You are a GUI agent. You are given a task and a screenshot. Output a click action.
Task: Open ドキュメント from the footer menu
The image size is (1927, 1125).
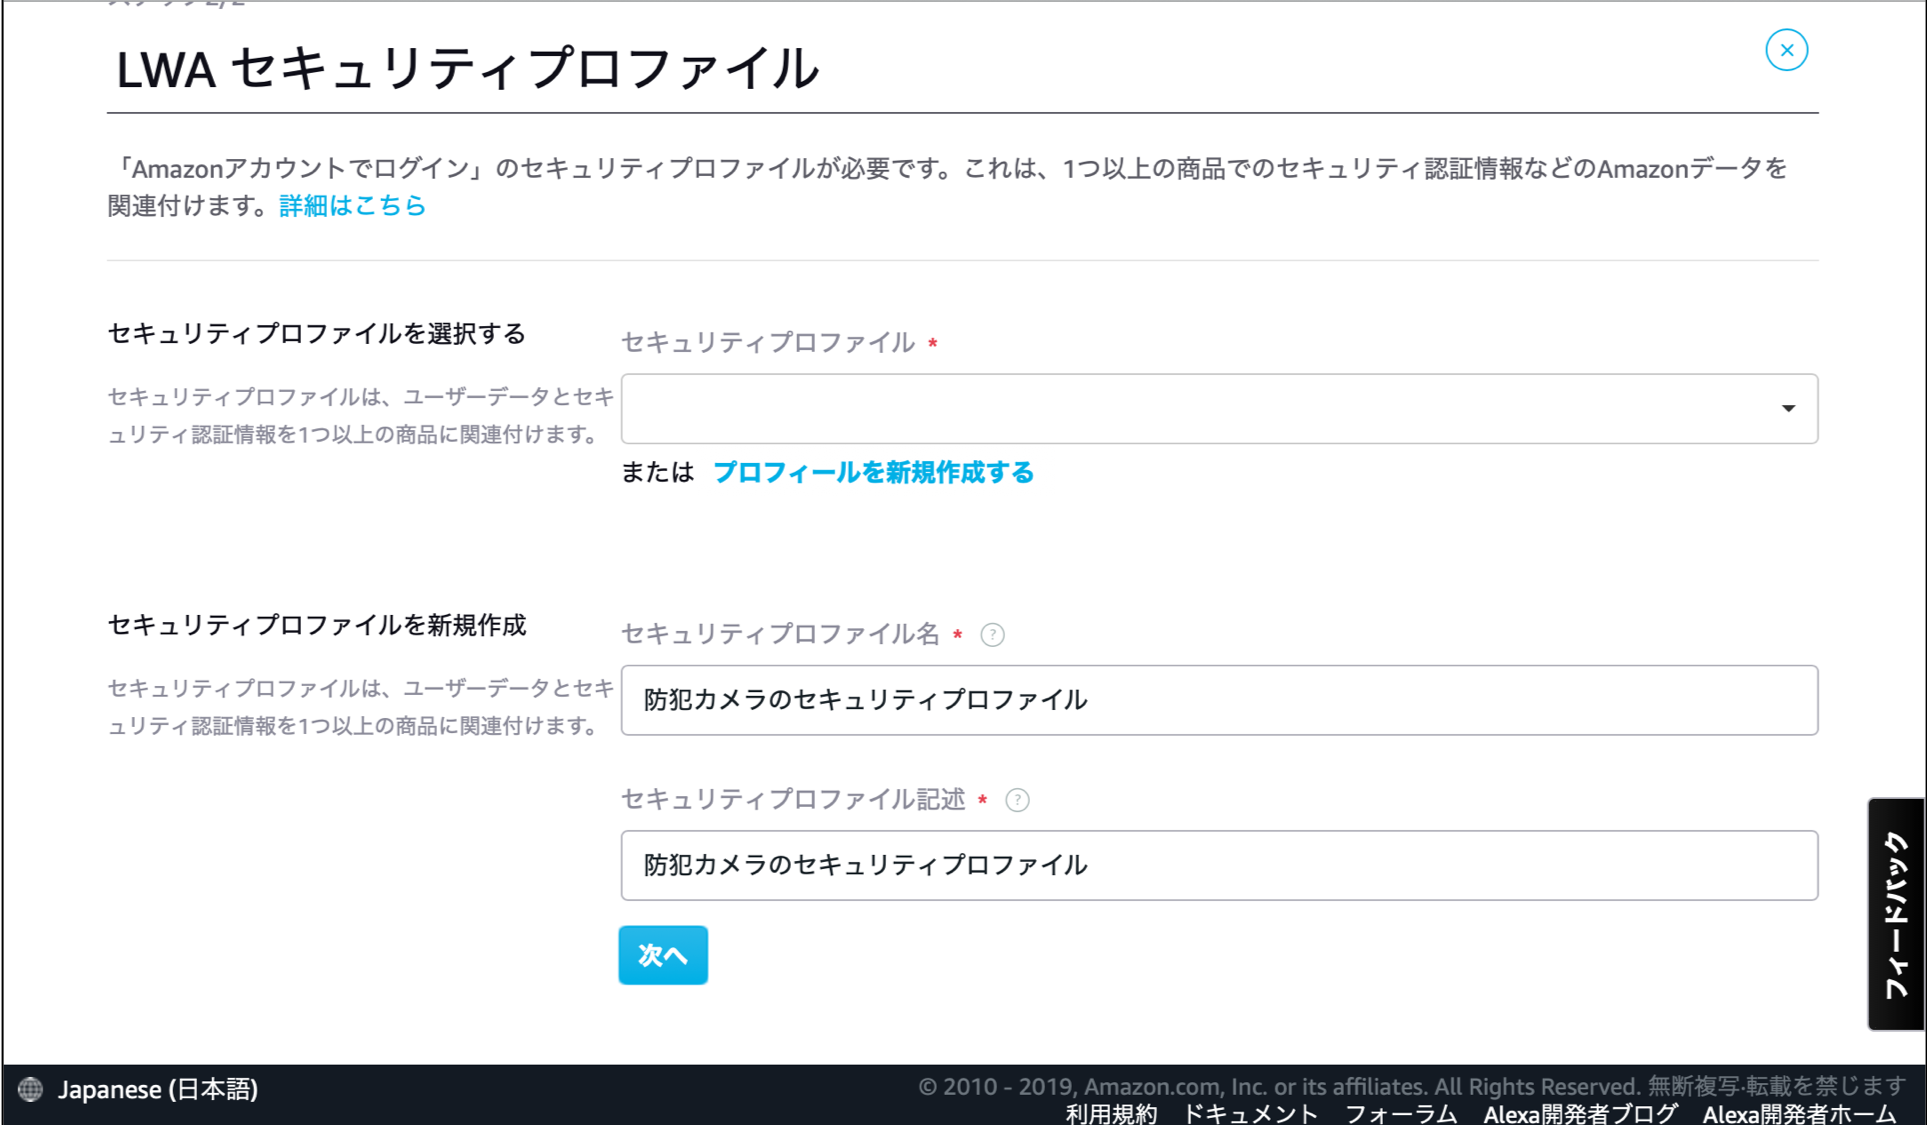click(x=1250, y=1114)
